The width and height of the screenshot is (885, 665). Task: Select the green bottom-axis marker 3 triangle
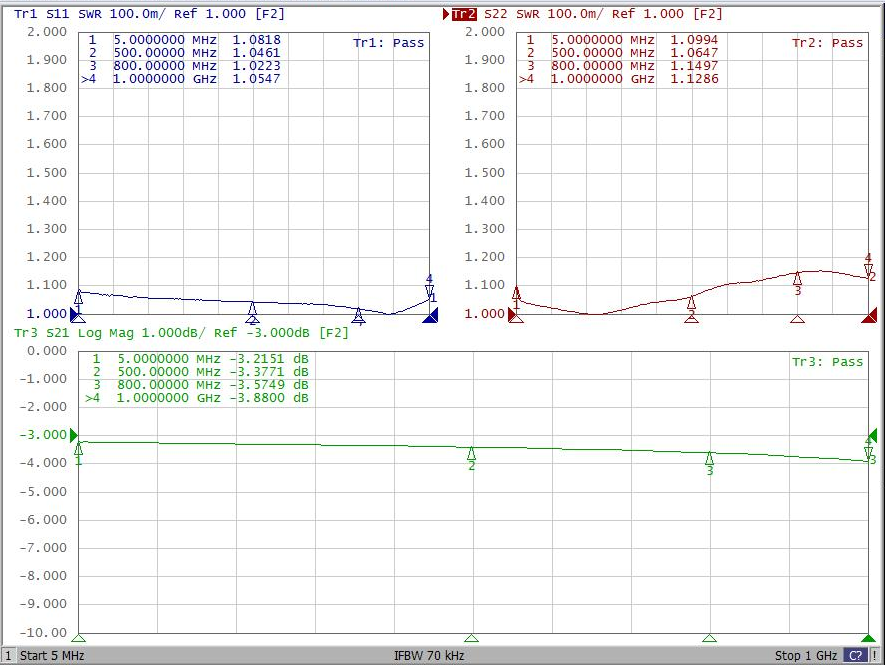click(x=709, y=638)
